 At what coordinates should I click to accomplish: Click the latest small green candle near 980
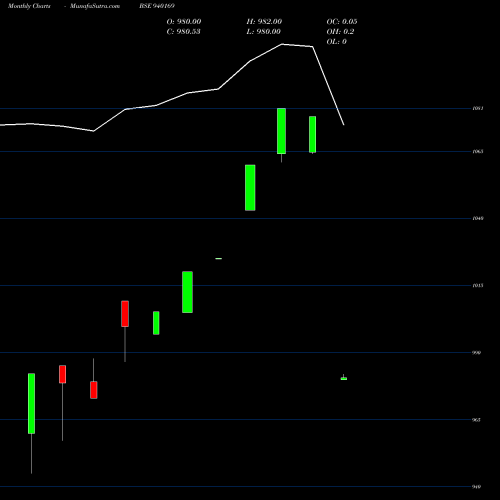coord(344,378)
